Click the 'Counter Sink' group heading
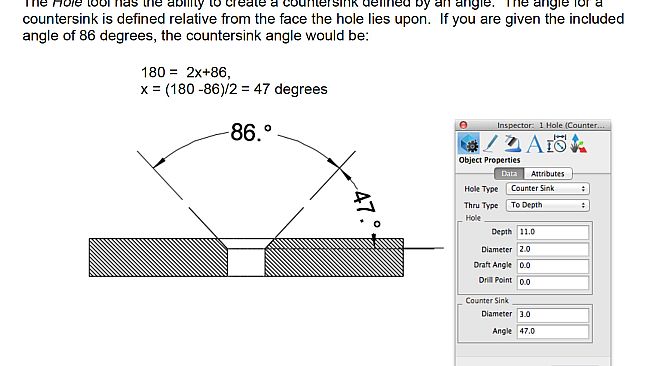654x366 pixels. pos(487,300)
